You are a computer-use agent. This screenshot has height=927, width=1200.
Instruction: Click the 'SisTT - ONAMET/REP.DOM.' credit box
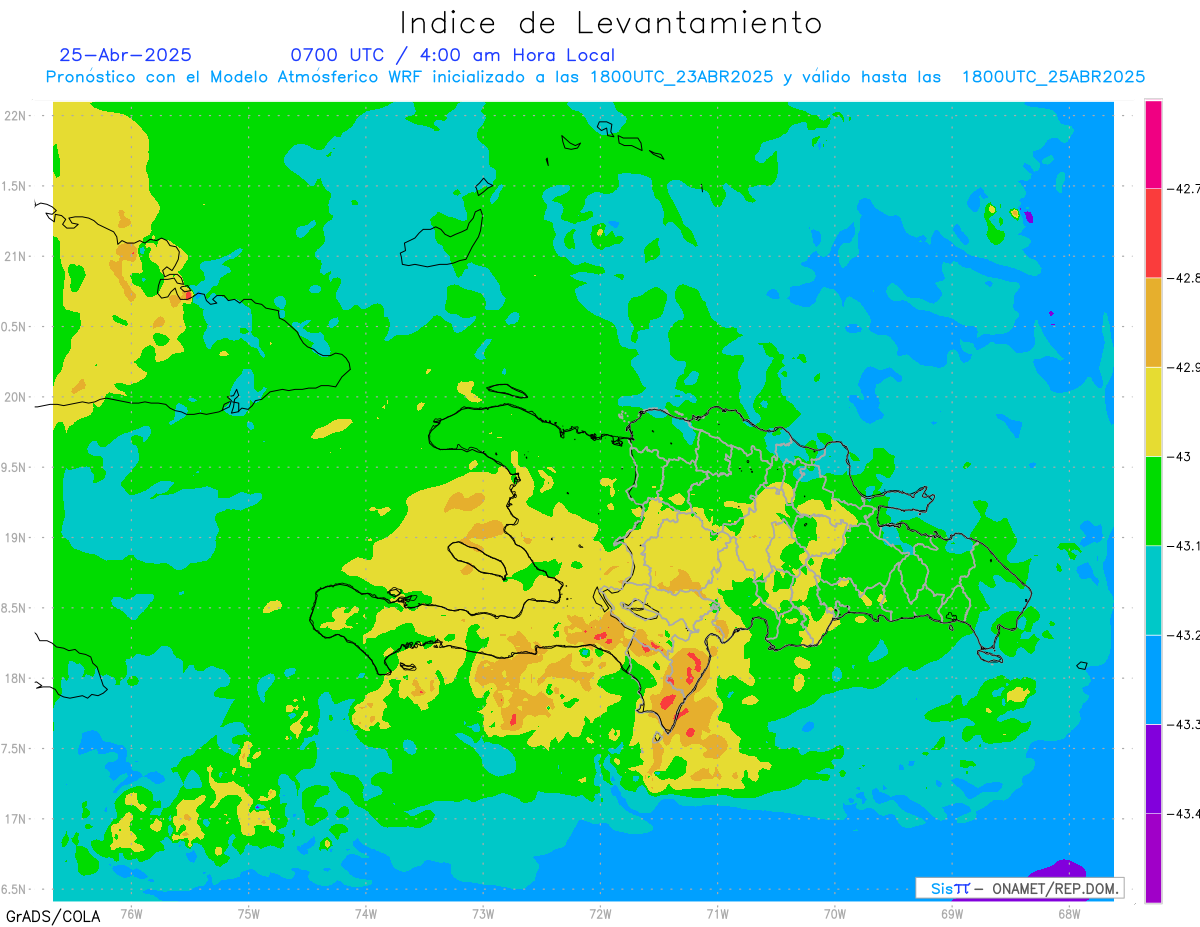(x=1019, y=888)
